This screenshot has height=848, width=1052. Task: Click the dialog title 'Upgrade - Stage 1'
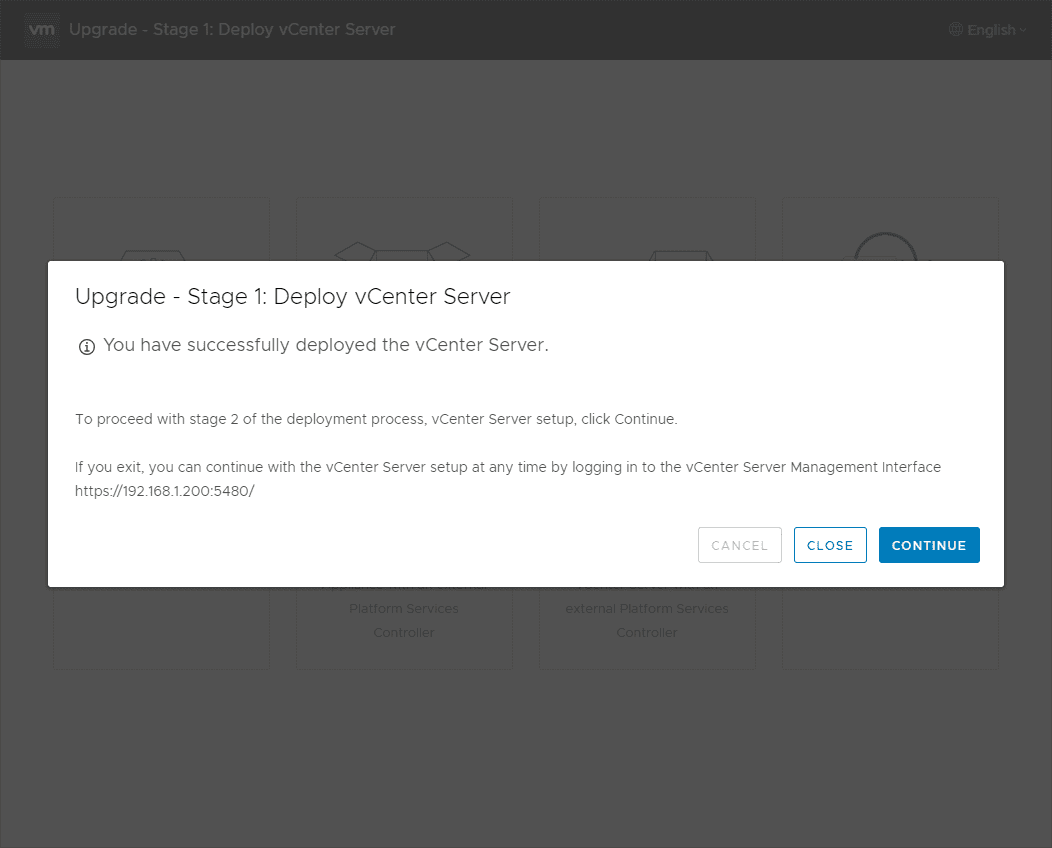click(x=293, y=297)
